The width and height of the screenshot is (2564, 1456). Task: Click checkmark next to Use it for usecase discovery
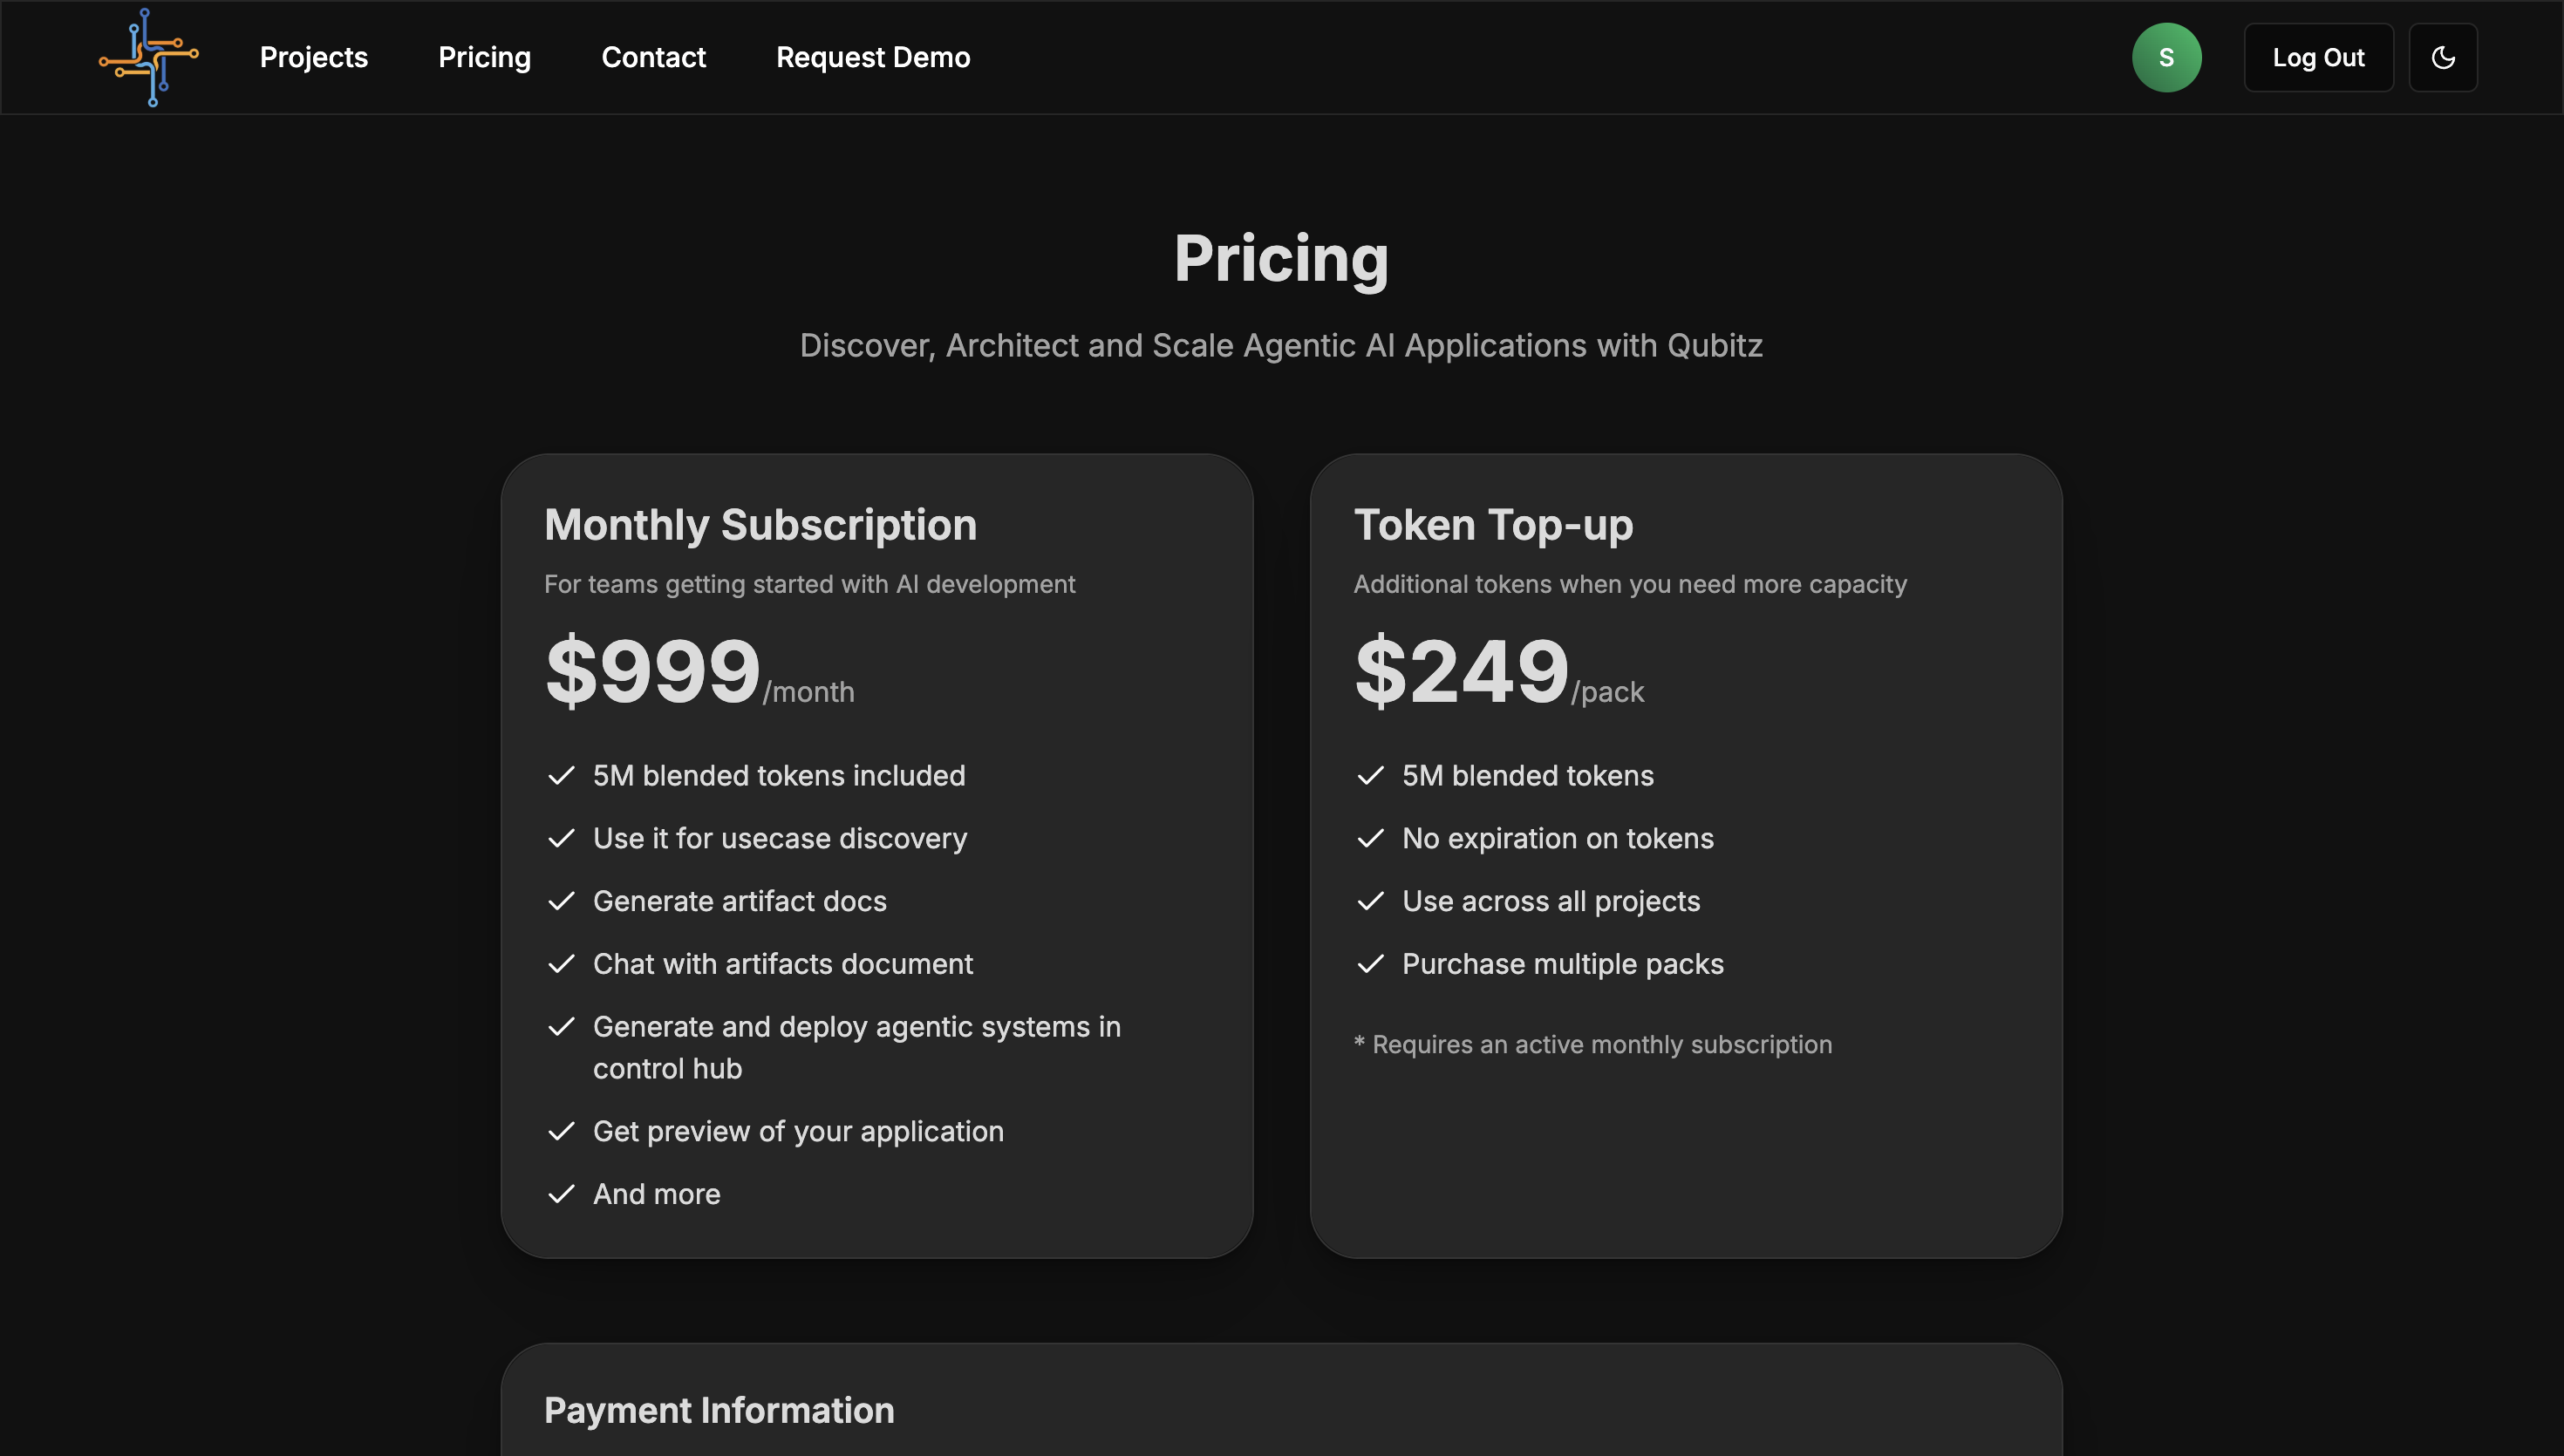(x=561, y=838)
